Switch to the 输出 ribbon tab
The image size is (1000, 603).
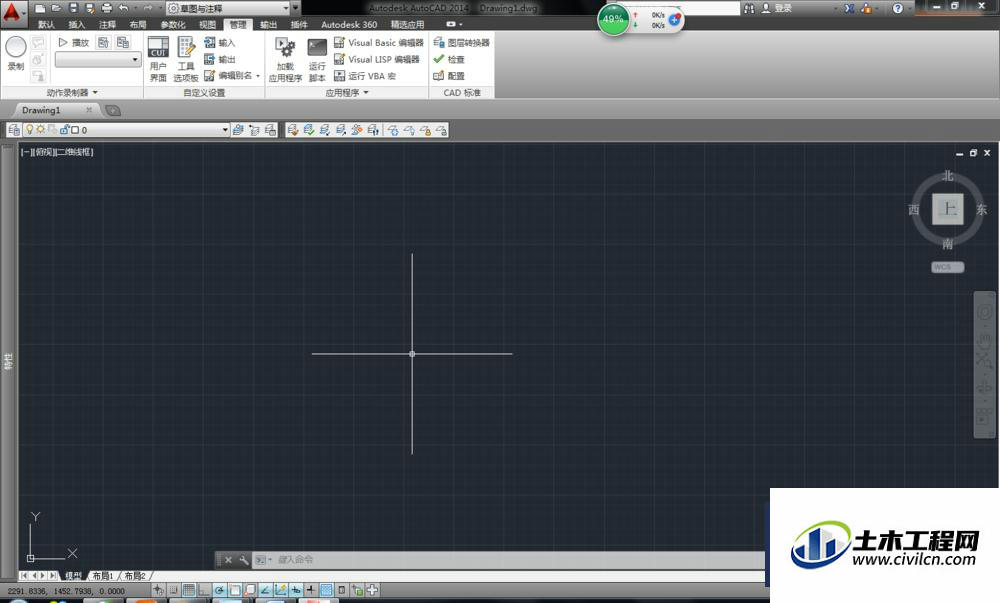tap(268, 25)
